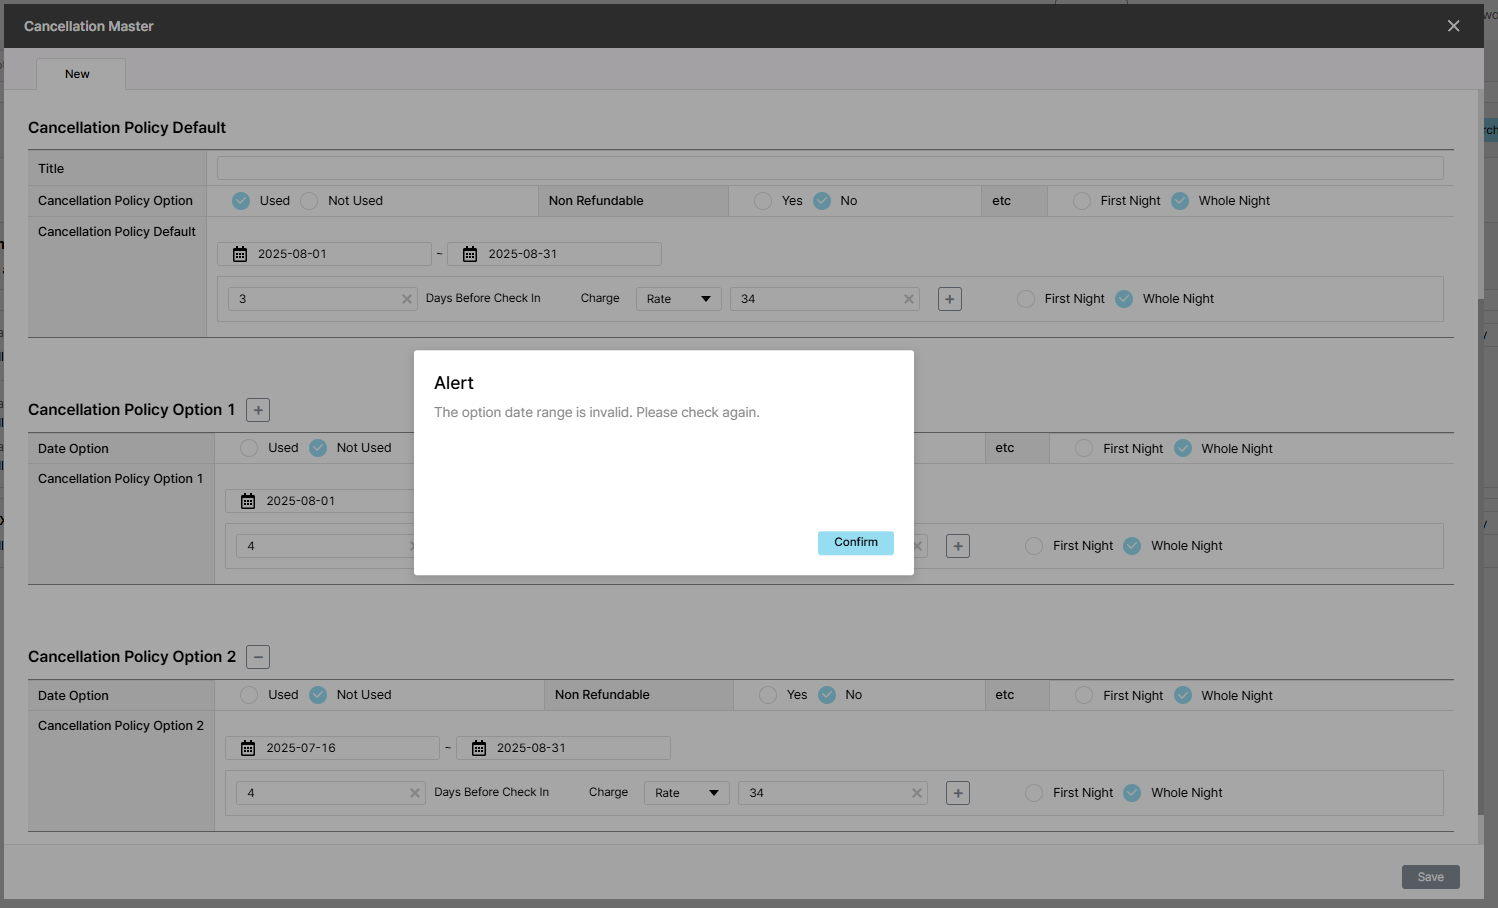
Task: Edit the Option 2 charge amount 34 field
Action: pos(833,793)
